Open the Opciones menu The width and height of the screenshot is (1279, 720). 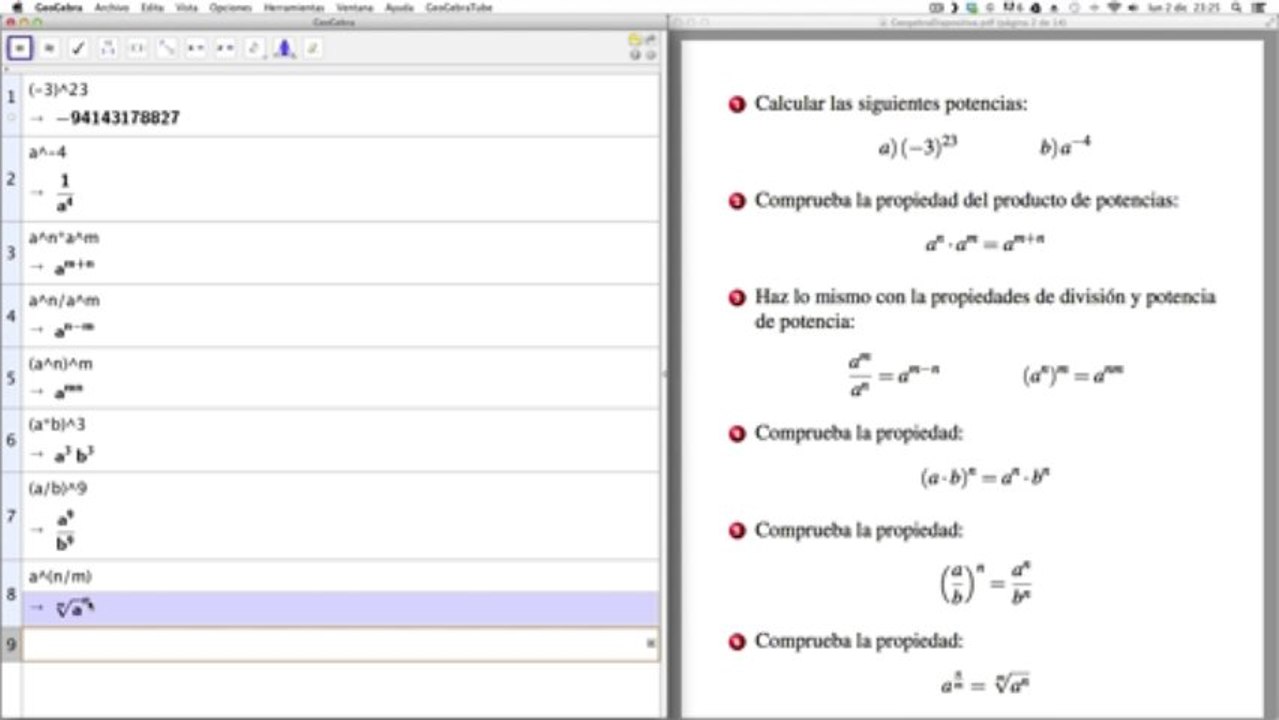(230, 6)
